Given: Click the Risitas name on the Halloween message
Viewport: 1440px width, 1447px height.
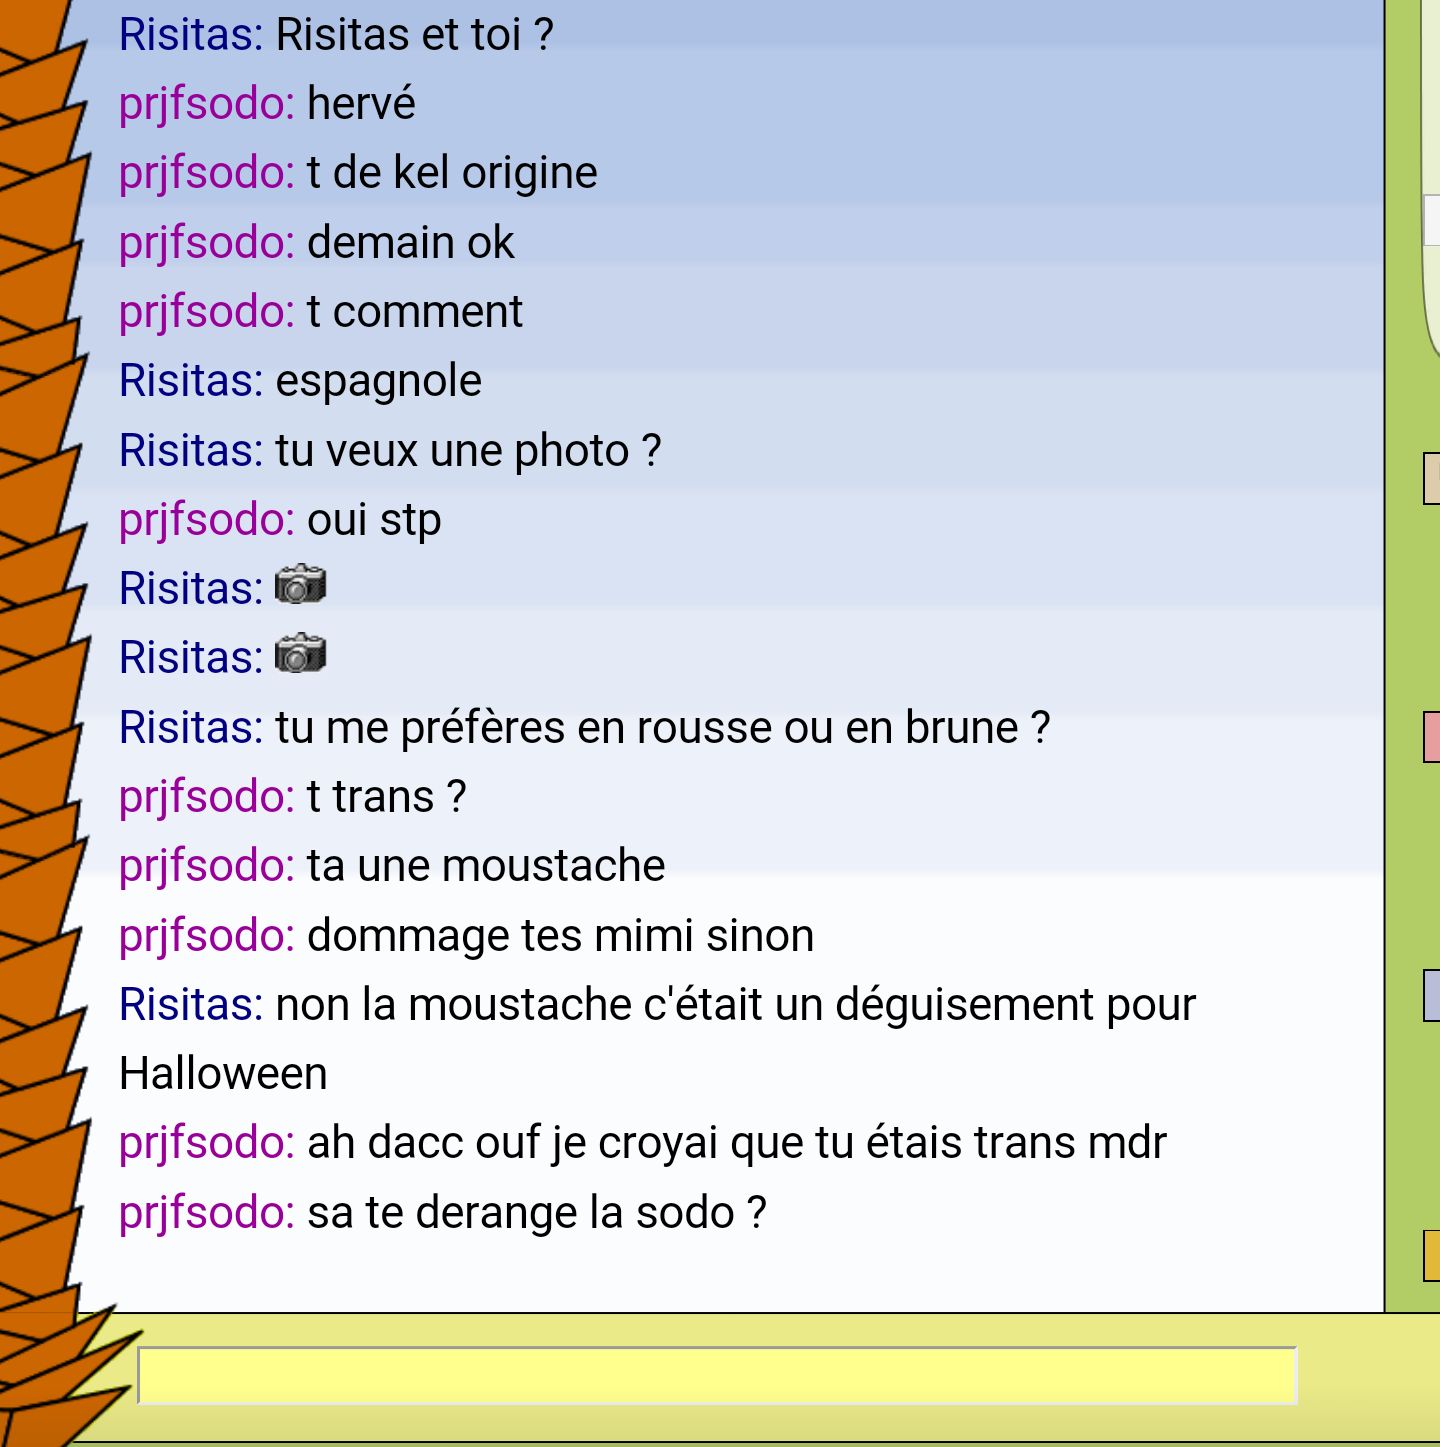Looking at the screenshot, I should tap(191, 1004).
